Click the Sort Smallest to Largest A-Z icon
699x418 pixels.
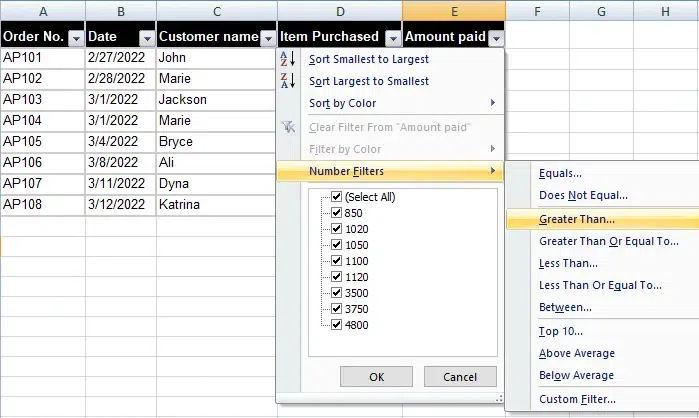click(288, 59)
